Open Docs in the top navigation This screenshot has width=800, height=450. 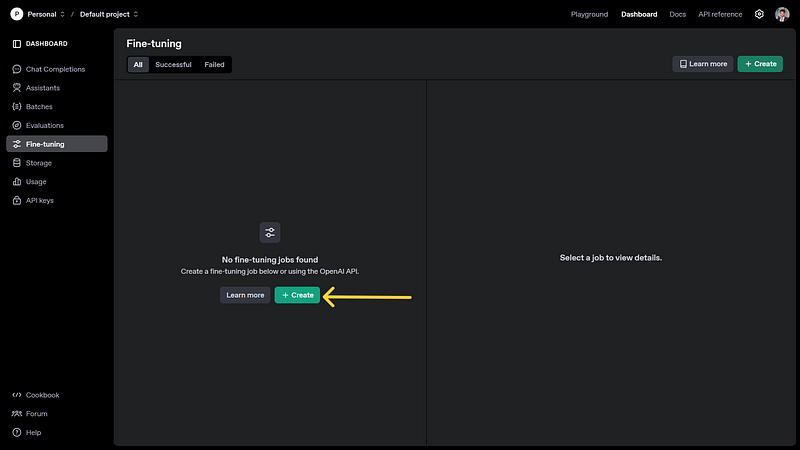coord(678,14)
